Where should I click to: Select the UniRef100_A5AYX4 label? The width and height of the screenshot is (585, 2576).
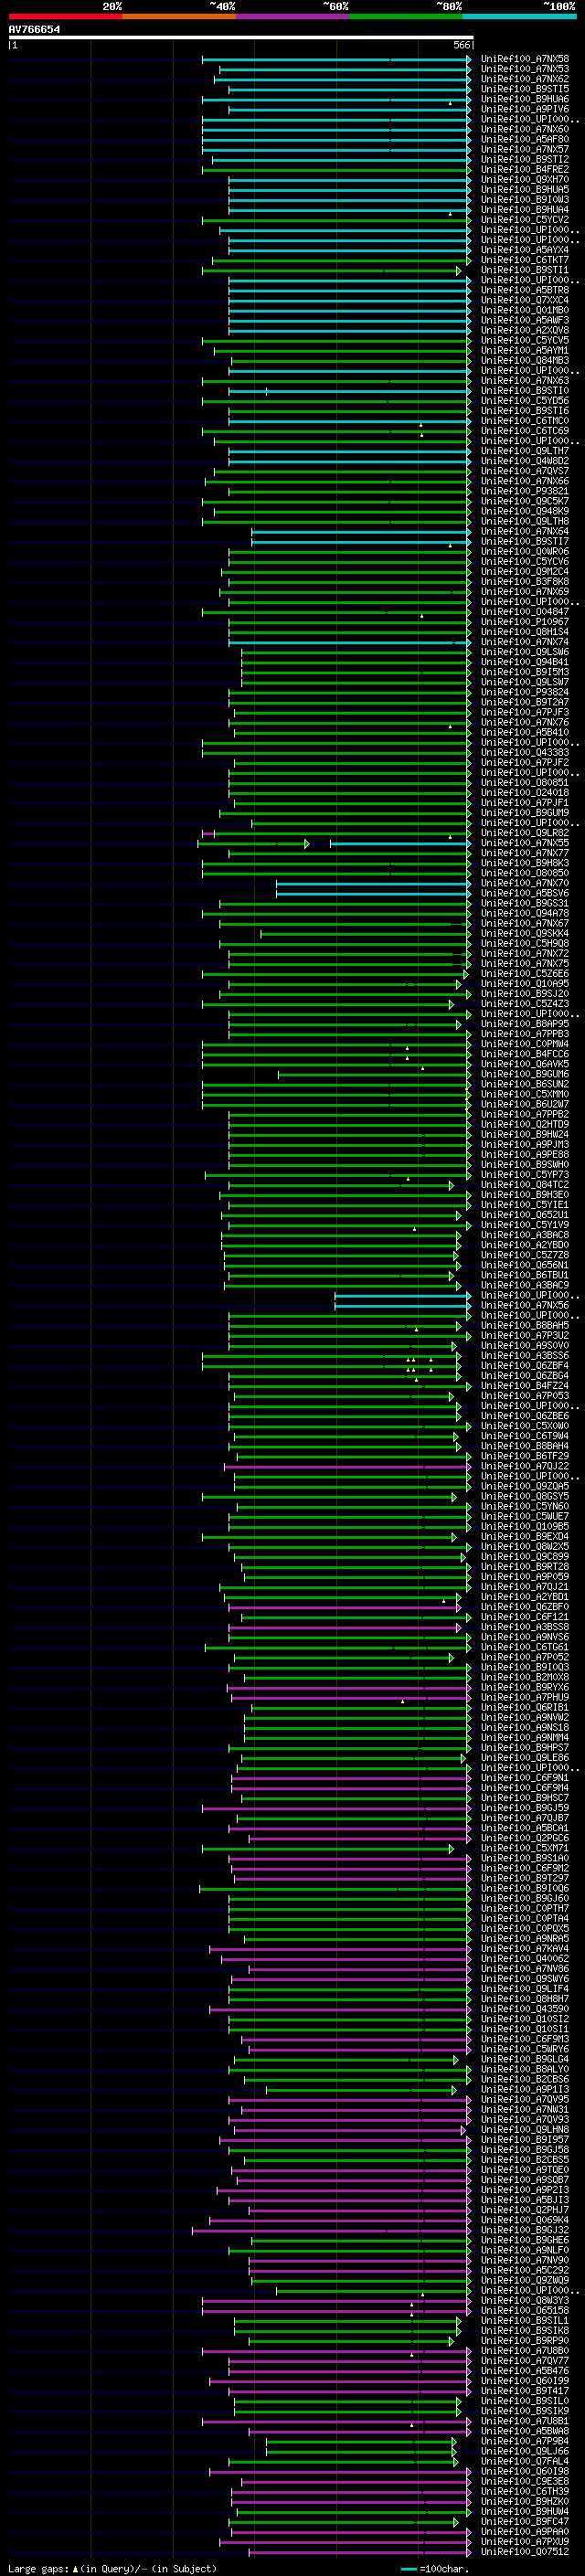tap(525, 250)
